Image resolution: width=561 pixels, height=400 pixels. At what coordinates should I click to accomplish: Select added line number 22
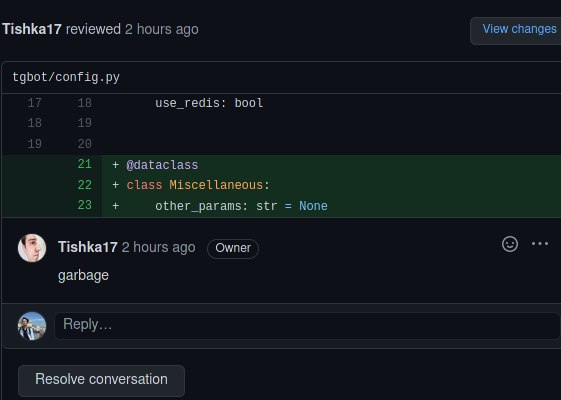pyautogui.click(x=84, y=185)
